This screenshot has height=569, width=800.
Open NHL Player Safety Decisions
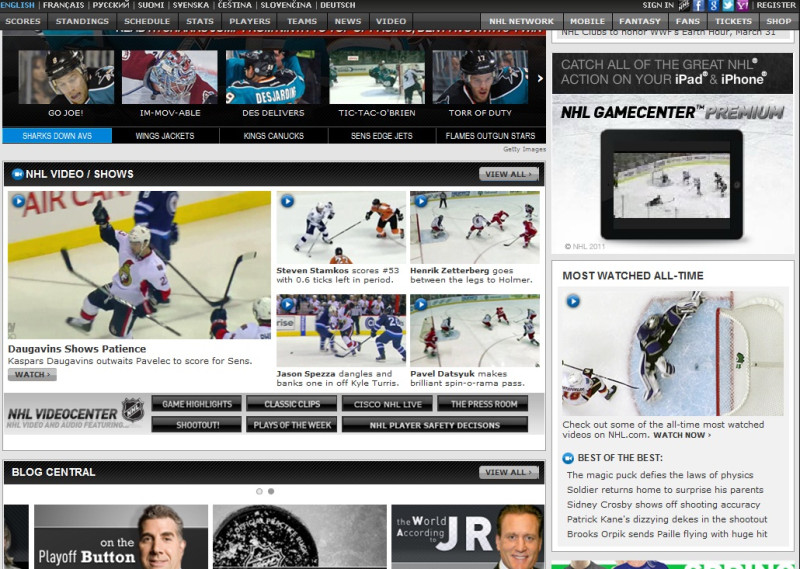click(x=435, y=425)
